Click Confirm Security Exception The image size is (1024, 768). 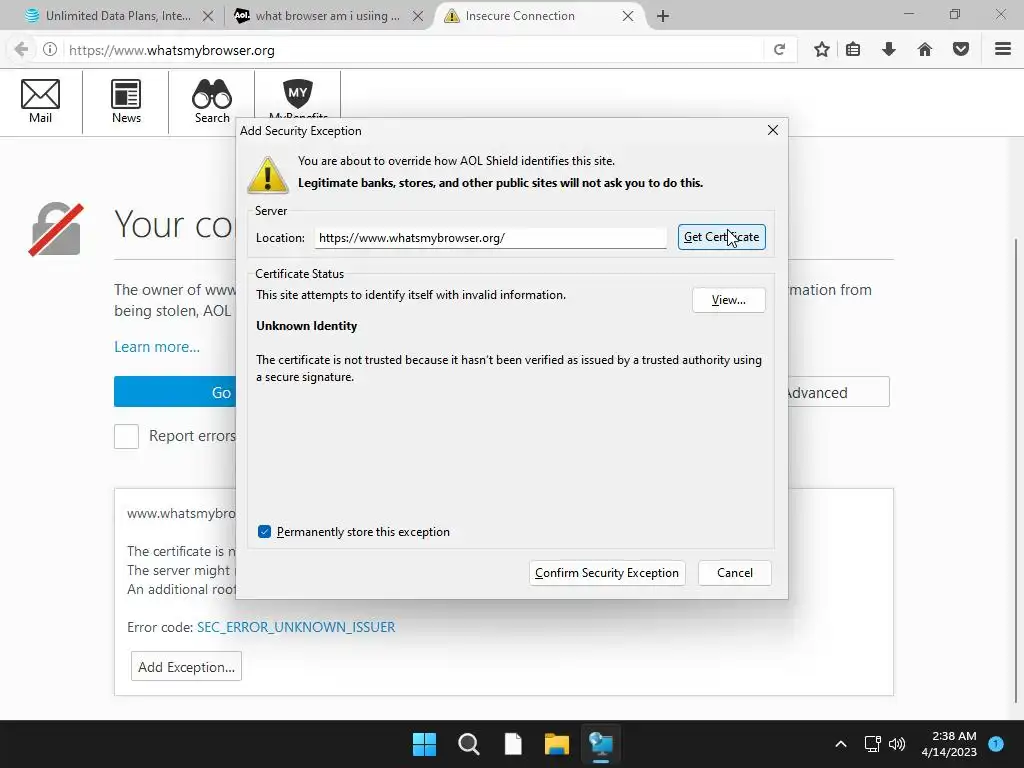click(x=607, y=573)
